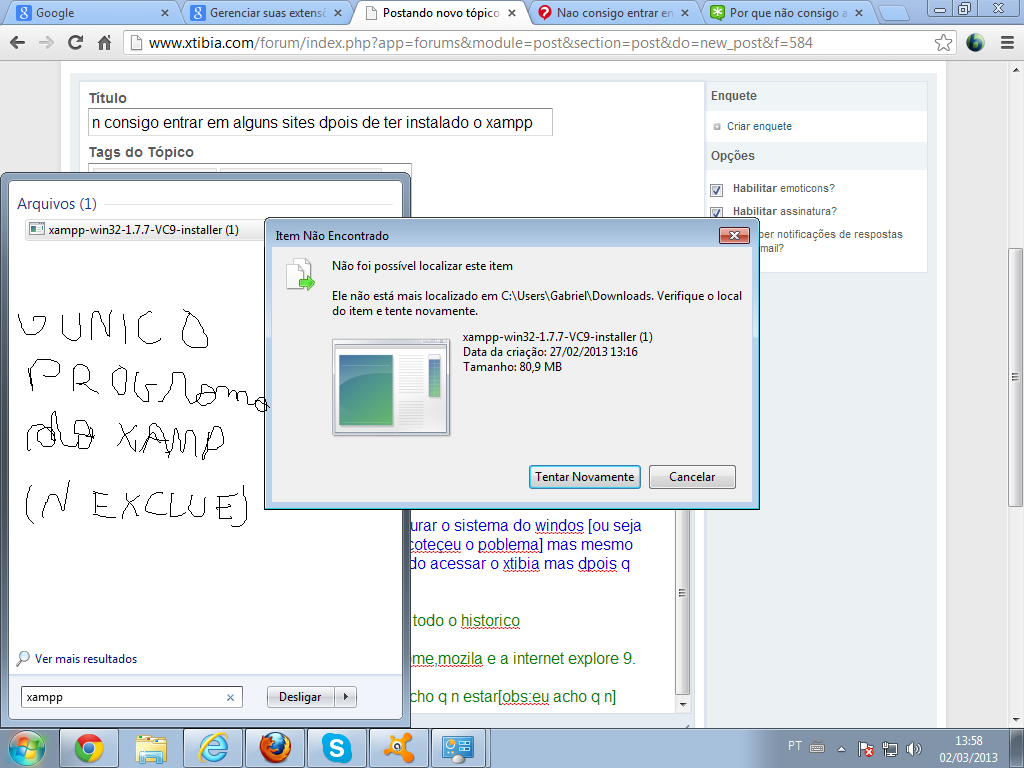The image size is (1024, 768).
Task: Open the browser home page icon
Action: [x=104, y=43]
